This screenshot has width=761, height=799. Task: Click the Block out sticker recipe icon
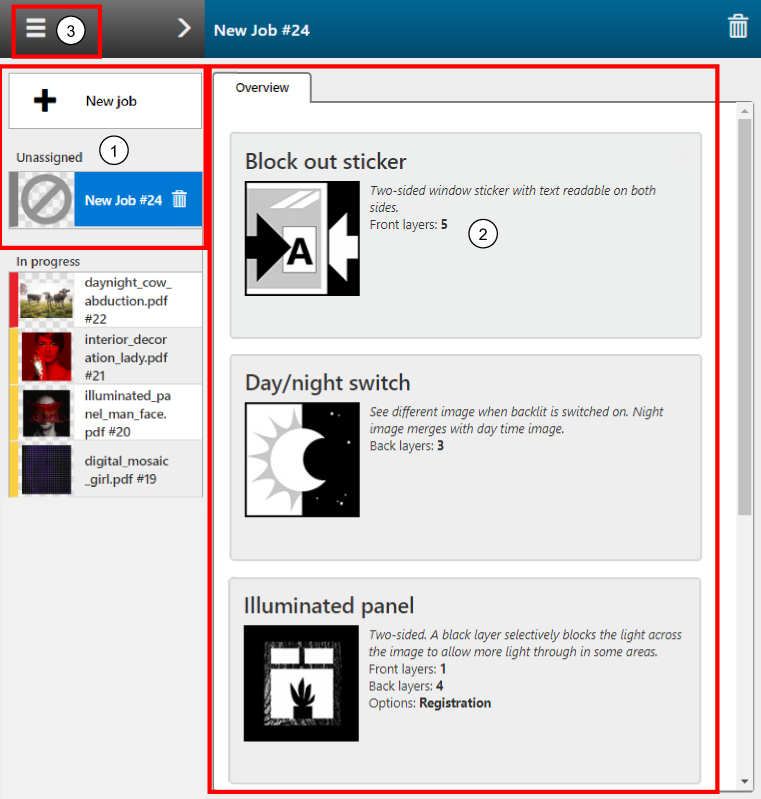coord(302,238)
